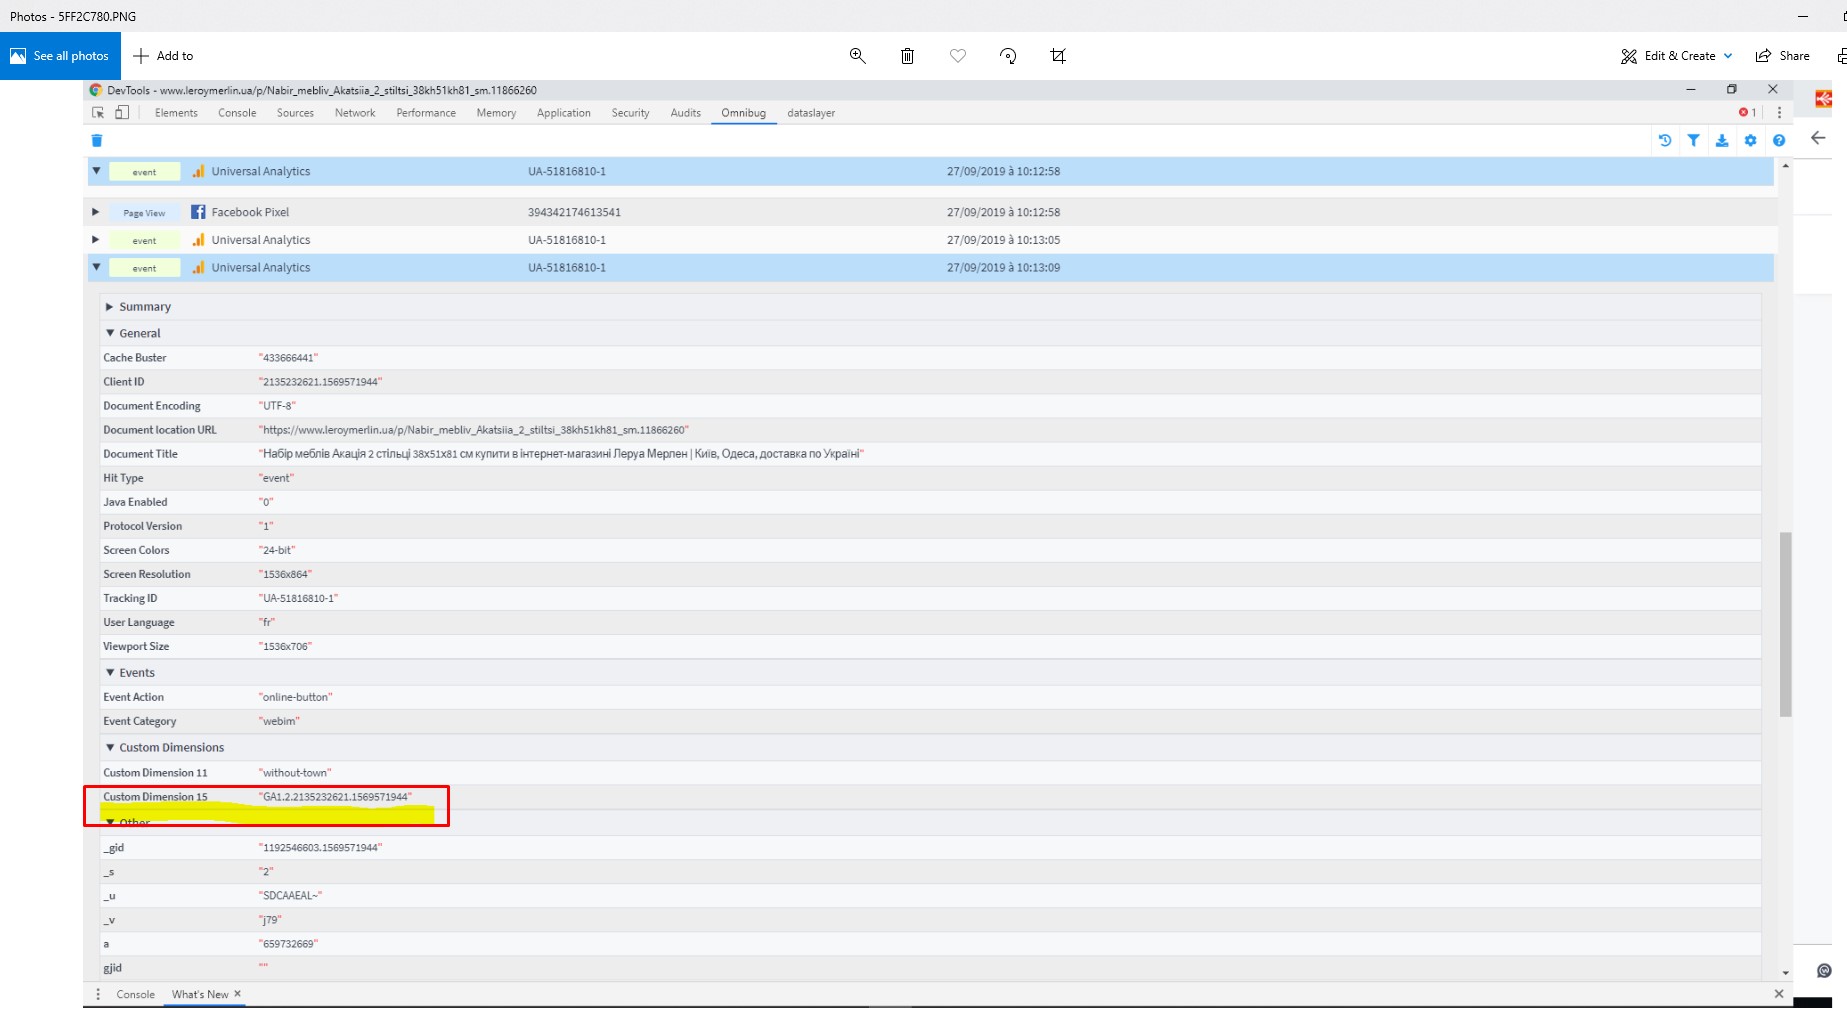The width and height of the screenshot is (1847, 1019).
Task: Expand the Summary section
Action: click(110, 307)
